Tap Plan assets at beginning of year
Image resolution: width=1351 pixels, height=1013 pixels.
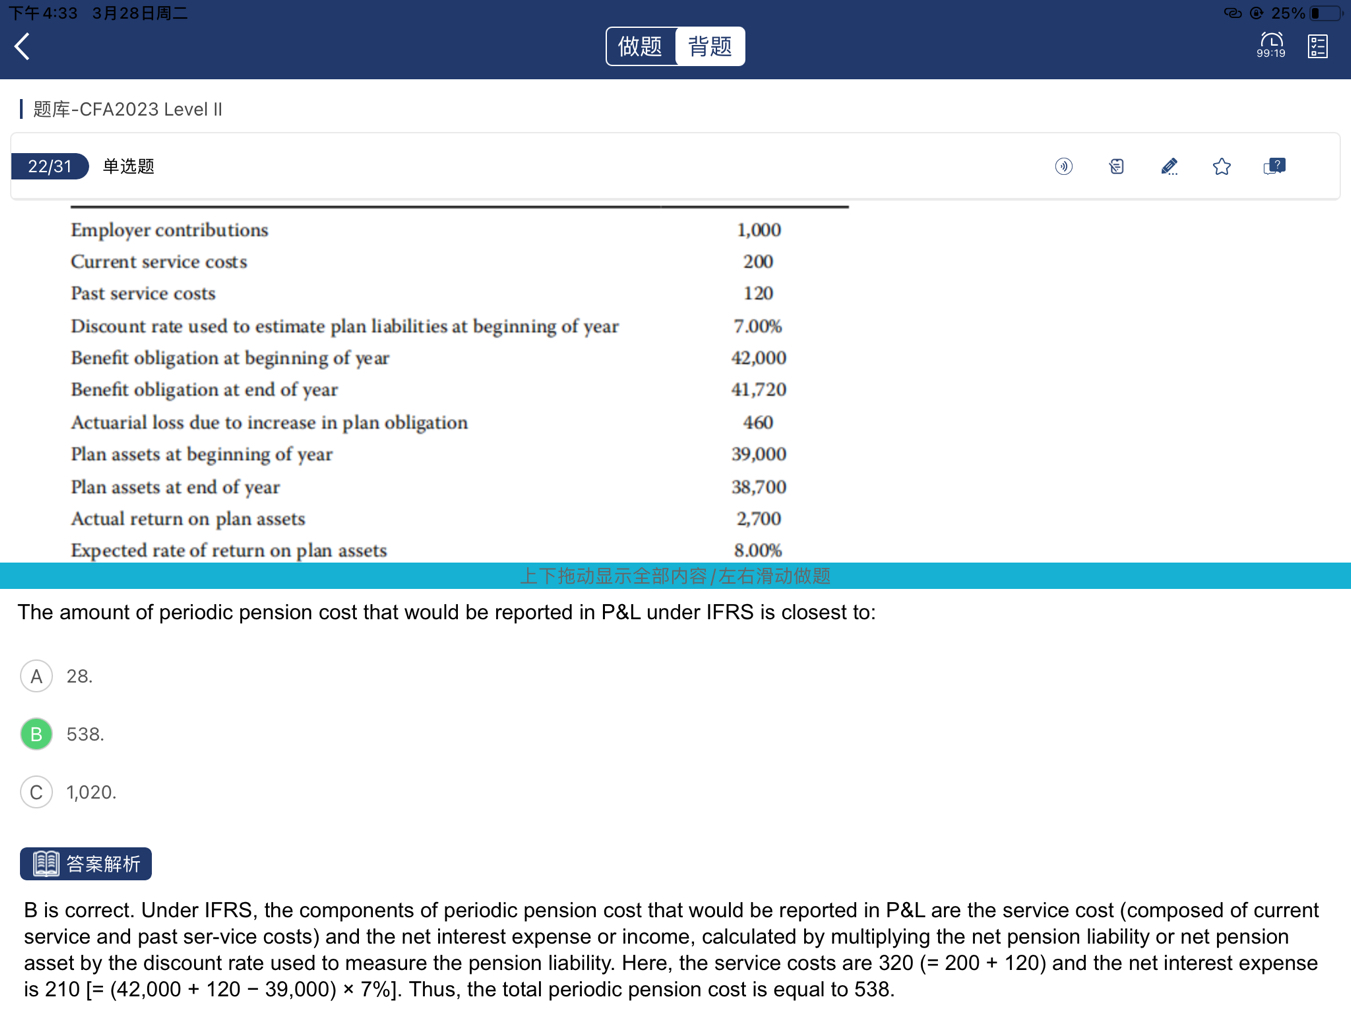pyautogui.click(x=201, y=454)
